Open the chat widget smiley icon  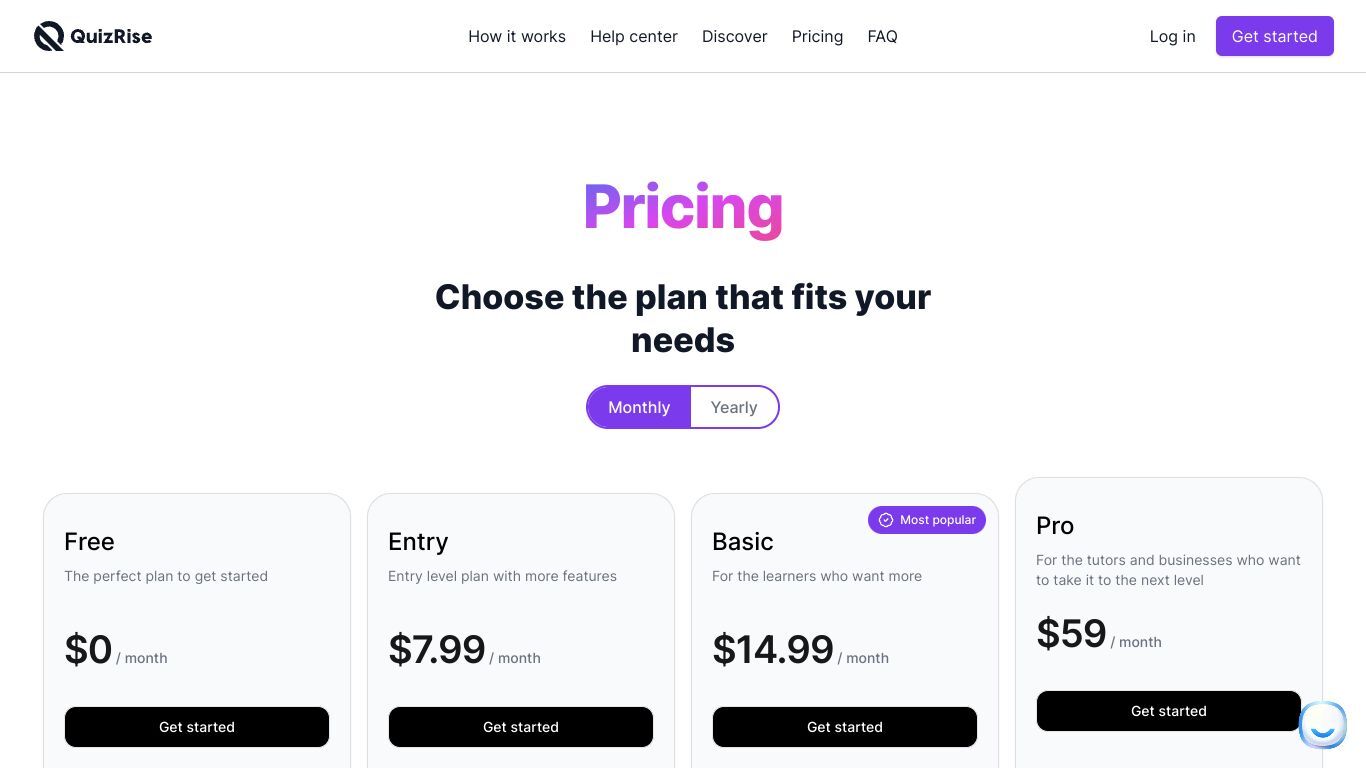pos(1322,725)
